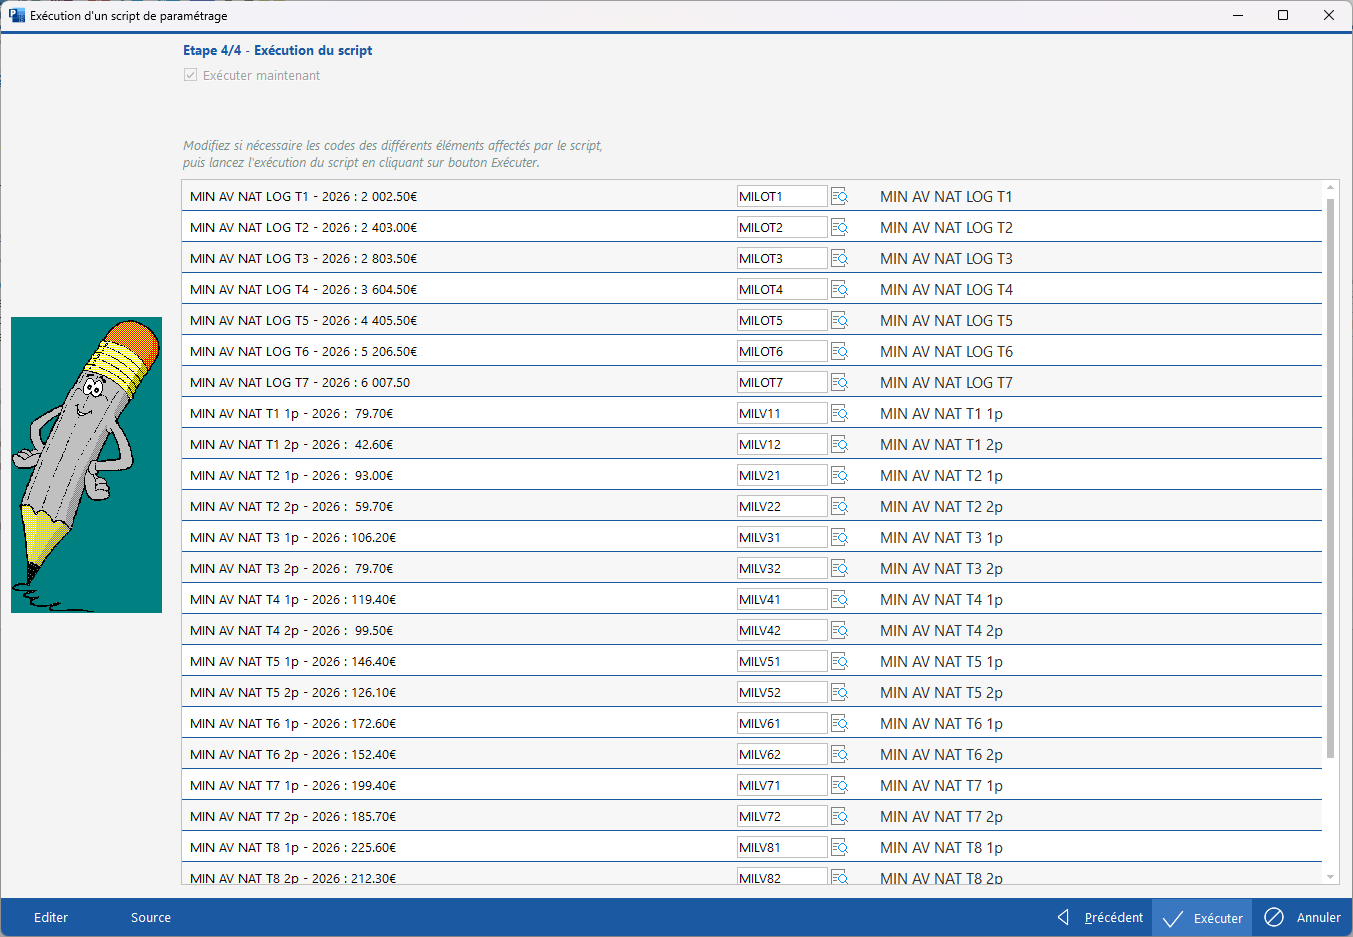Click the lookup icon next to MILV52
The width and height of the screenshot is (1353, 937).
click(839, 693)
